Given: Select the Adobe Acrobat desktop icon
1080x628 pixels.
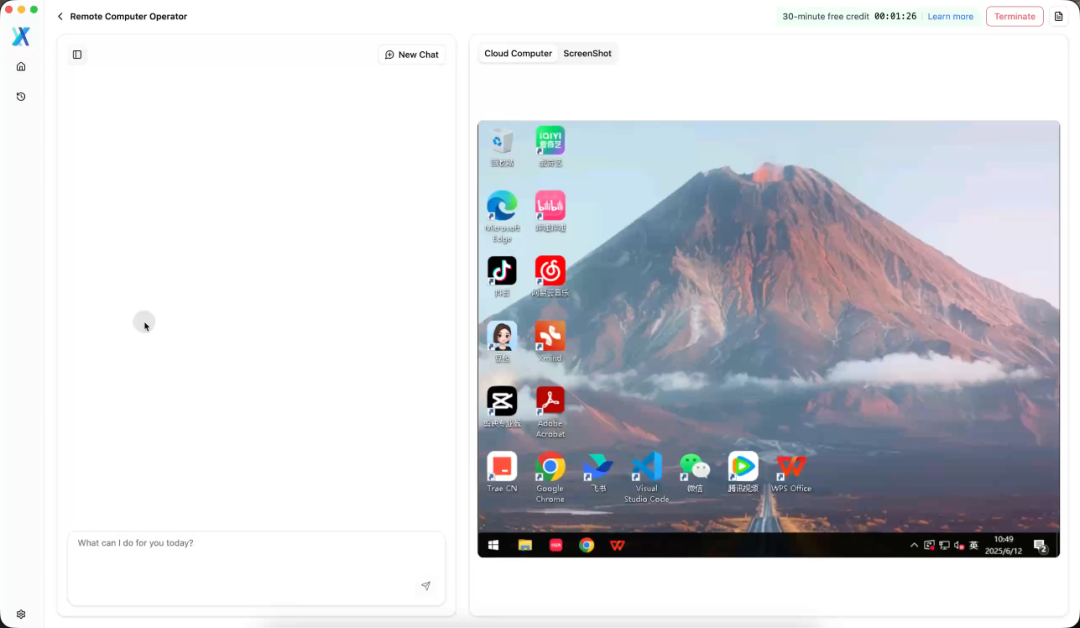Looking at the screenshot, I should 550,412.
